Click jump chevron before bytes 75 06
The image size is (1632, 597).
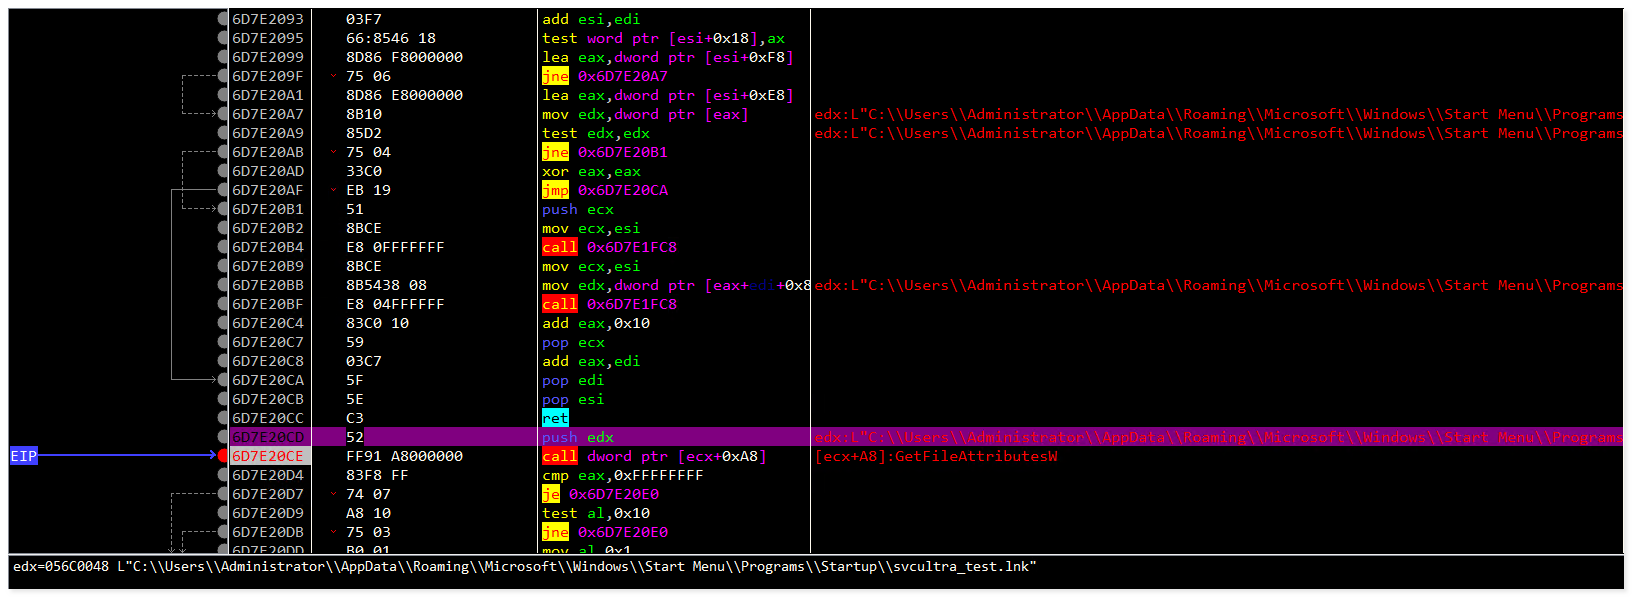[x=333, y=76]
